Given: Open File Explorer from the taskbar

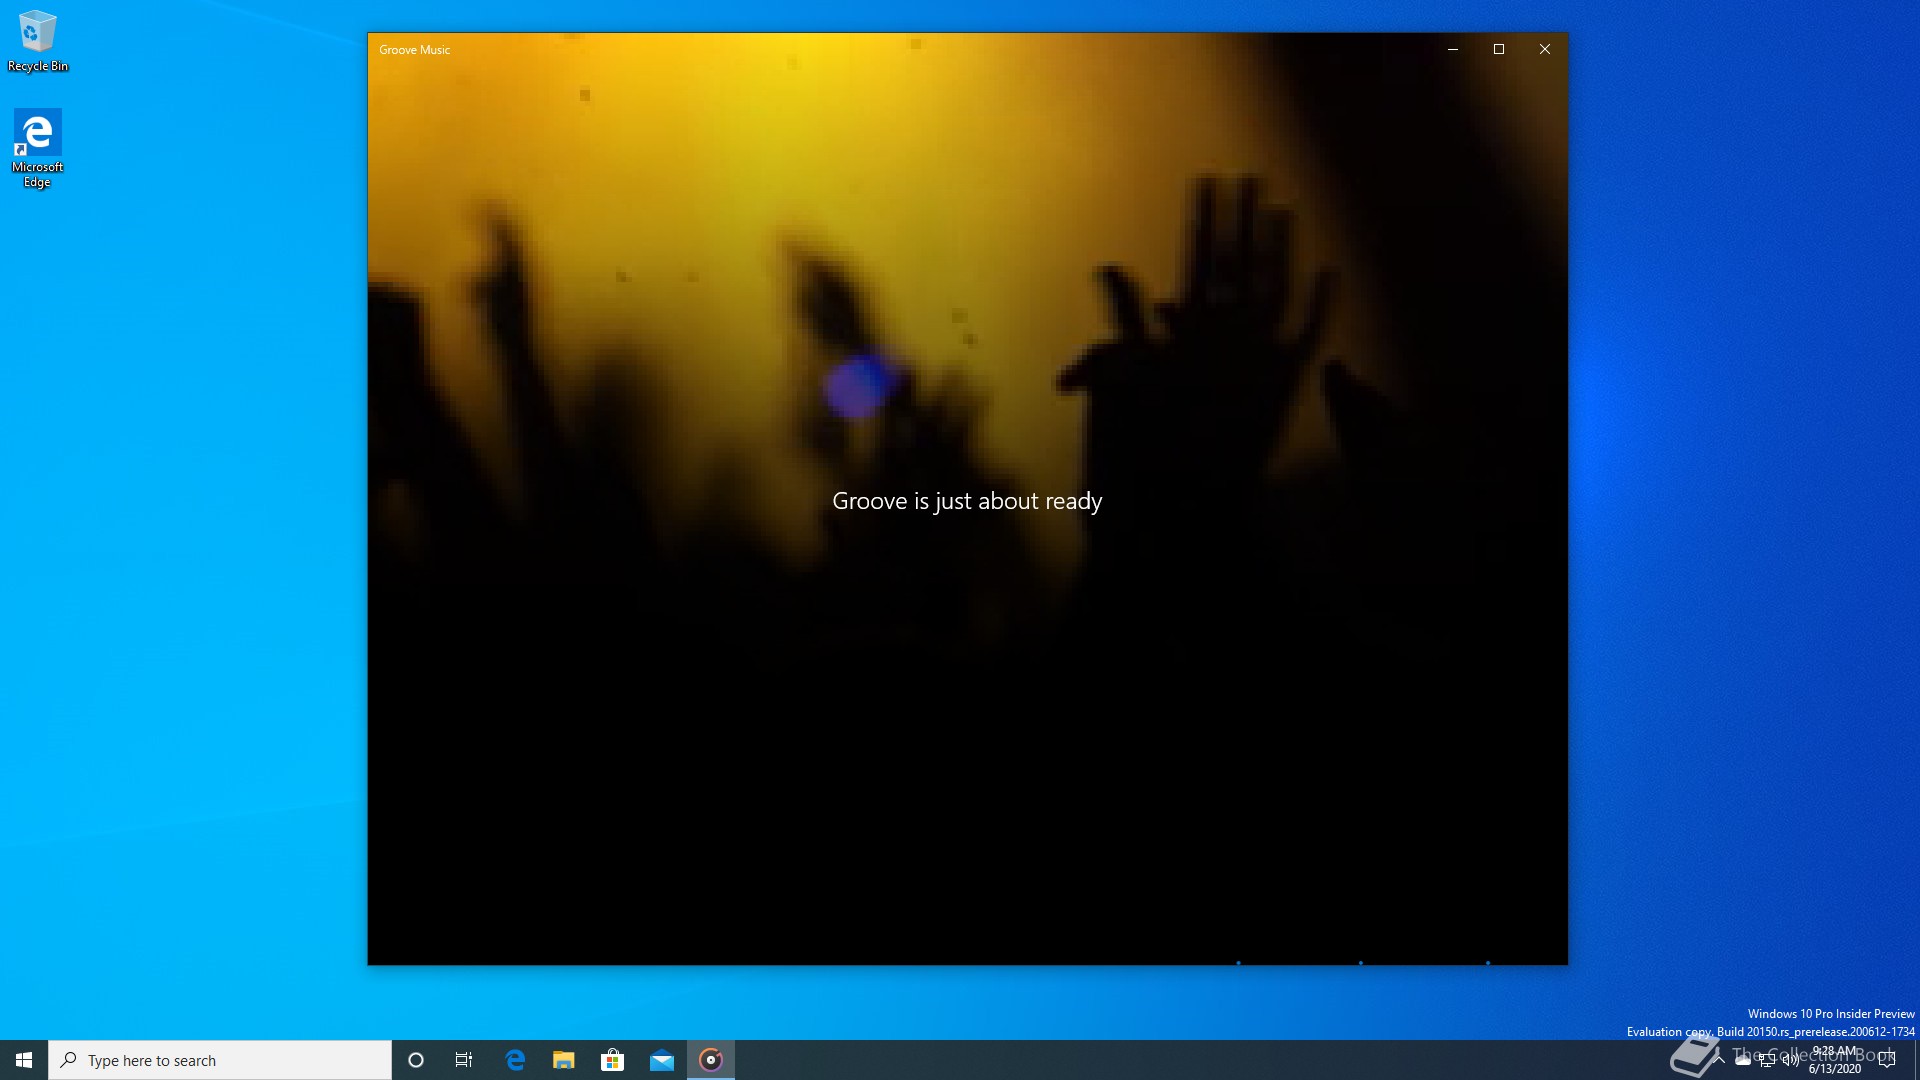Looking at the screenshot, I should click(x=564, y=1060).
